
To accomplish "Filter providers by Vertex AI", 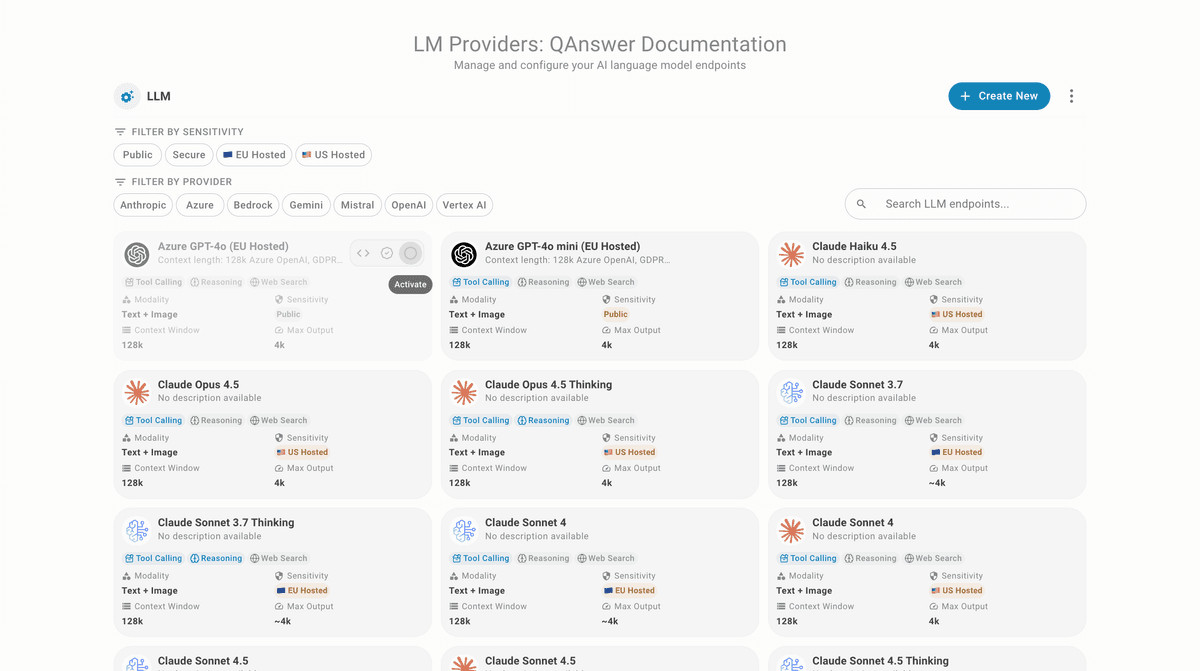I will 465,205.
